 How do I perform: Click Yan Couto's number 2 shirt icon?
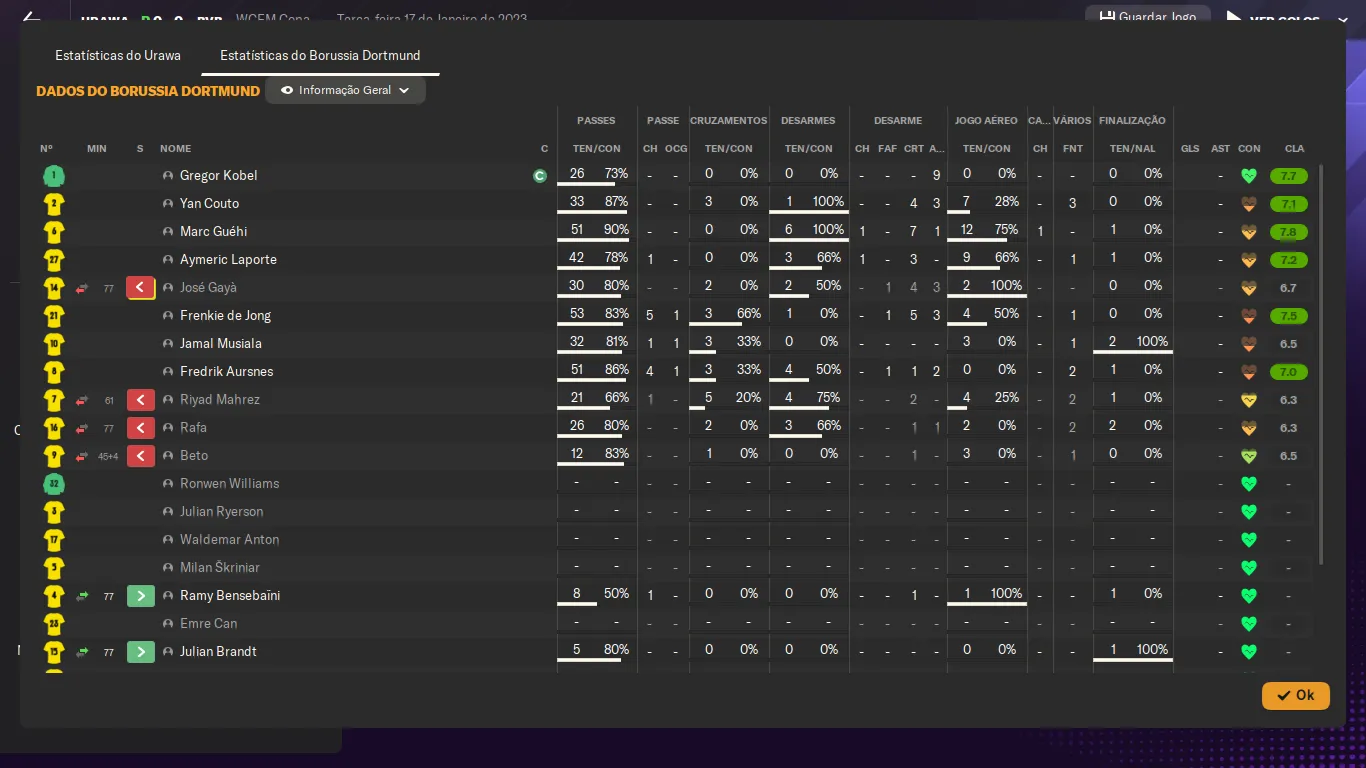pos(54,204)
